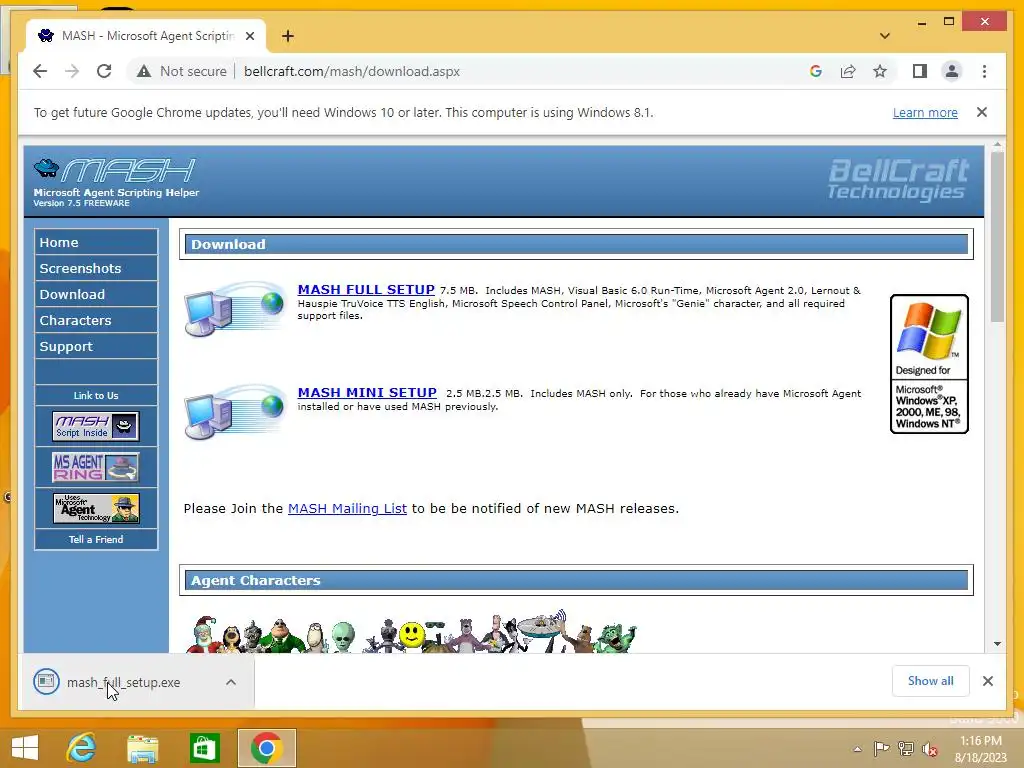Reload the current page
The height and width of the screenshot is (768, 1024).
pyautogui.click(x=104, y=71)
